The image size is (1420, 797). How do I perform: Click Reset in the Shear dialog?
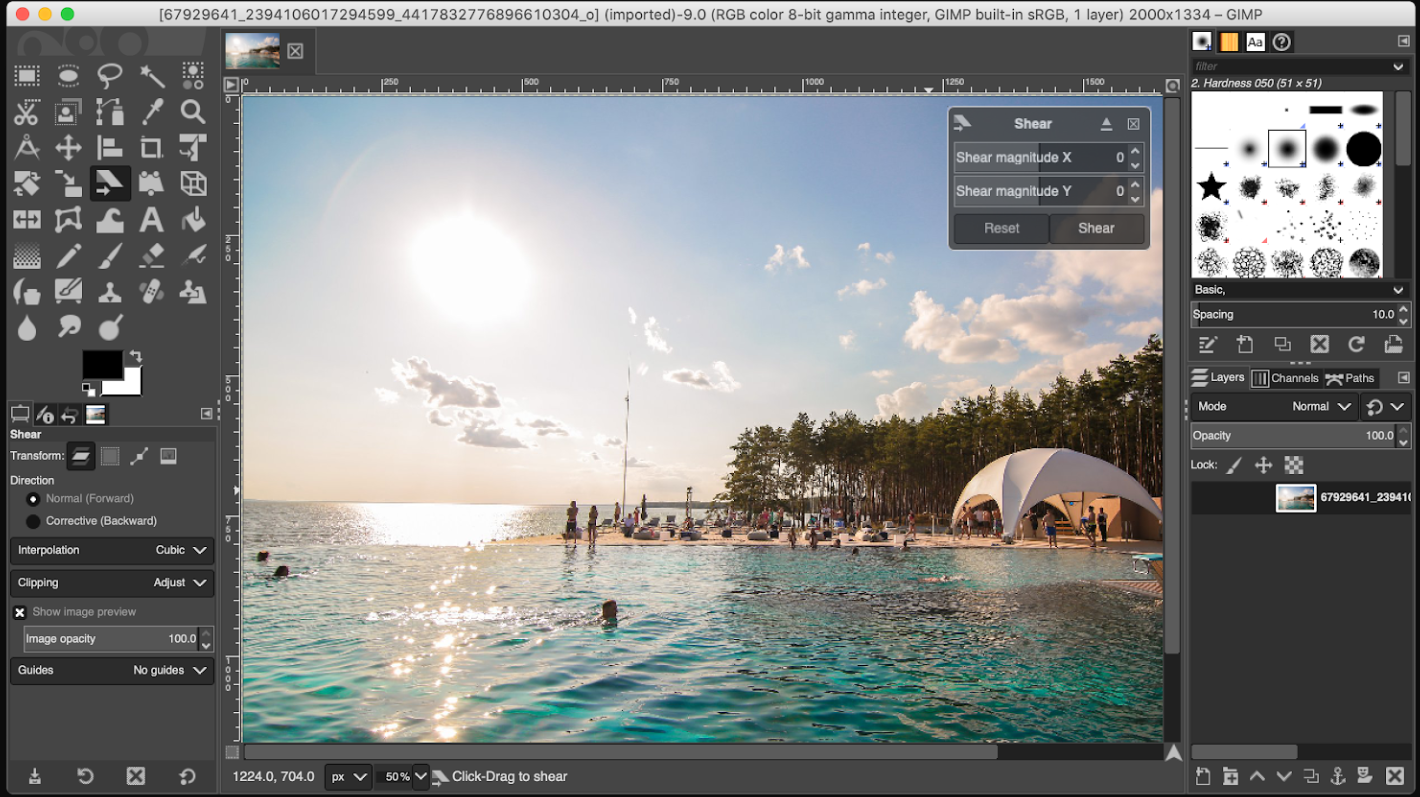pos(1001,228)
